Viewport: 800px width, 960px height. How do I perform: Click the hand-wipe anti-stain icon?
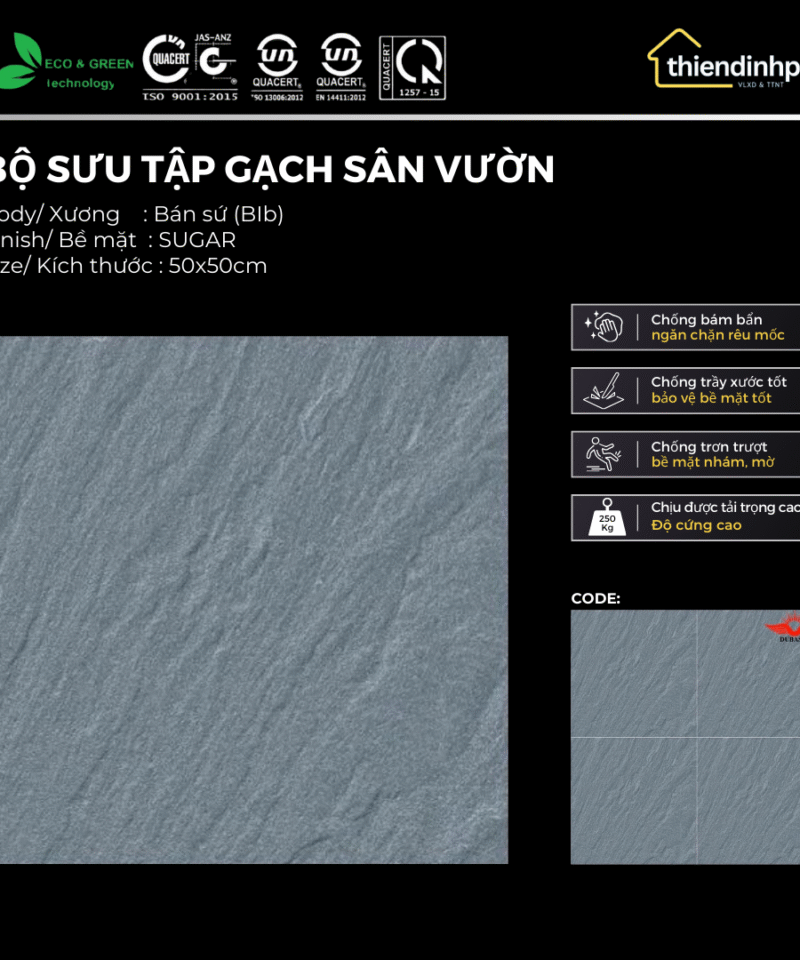pyautogui.click(x=604, y=327)
